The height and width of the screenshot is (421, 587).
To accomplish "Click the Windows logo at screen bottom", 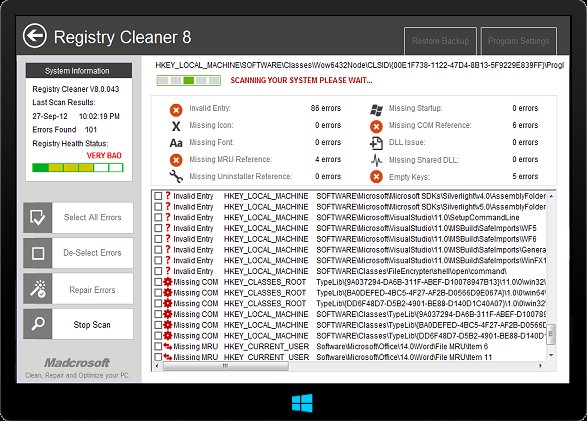I will coord(302,403).
